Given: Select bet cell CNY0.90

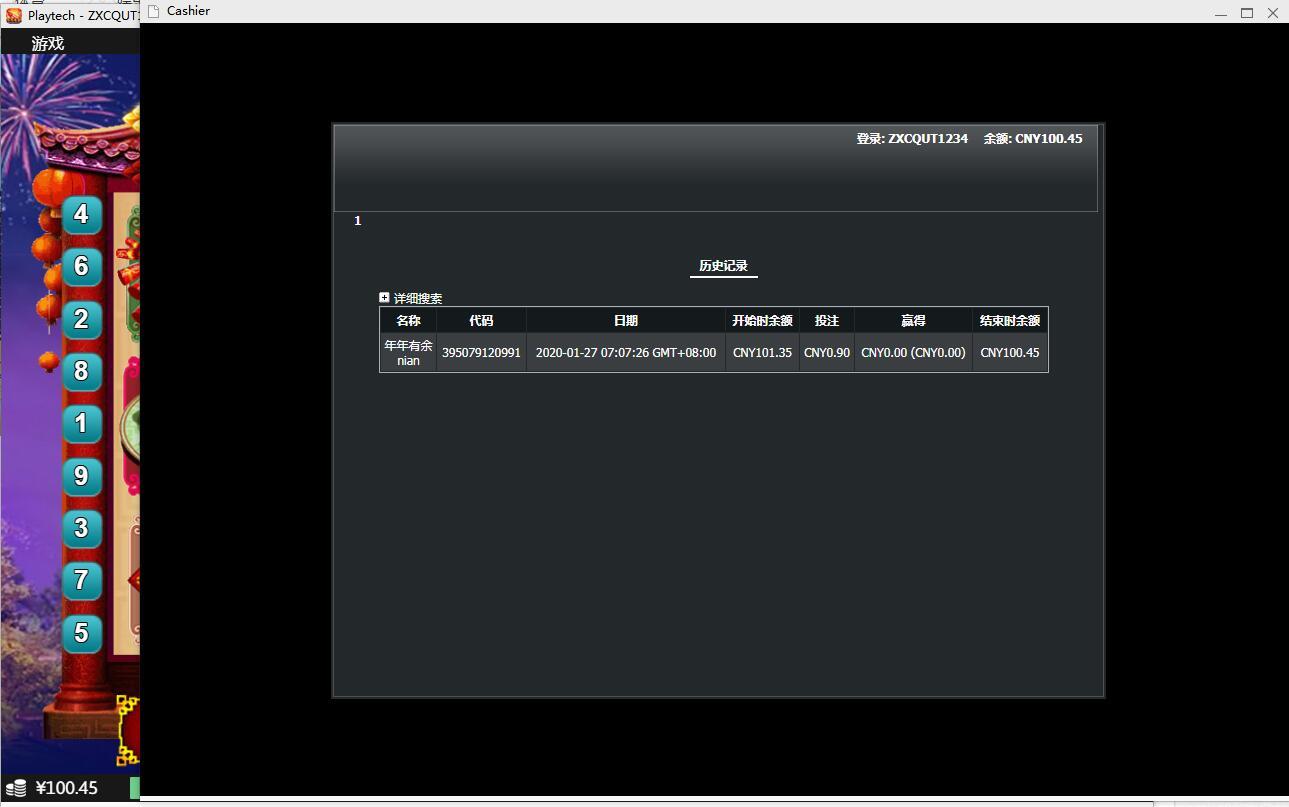Looking at the screenshot, I should tap(827, 353).
